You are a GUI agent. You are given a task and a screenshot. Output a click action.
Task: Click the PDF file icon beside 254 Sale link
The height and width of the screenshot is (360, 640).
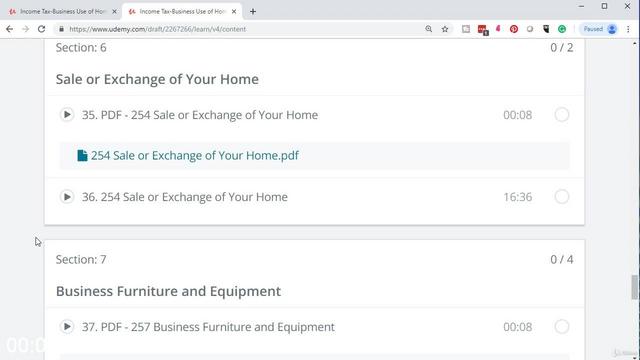tap(82, 156)
